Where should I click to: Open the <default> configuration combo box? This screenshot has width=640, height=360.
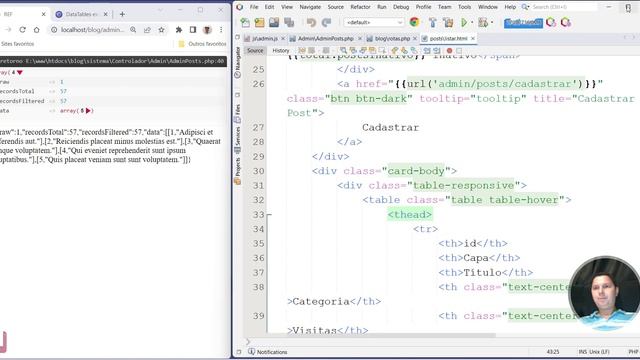pos(374,22)
